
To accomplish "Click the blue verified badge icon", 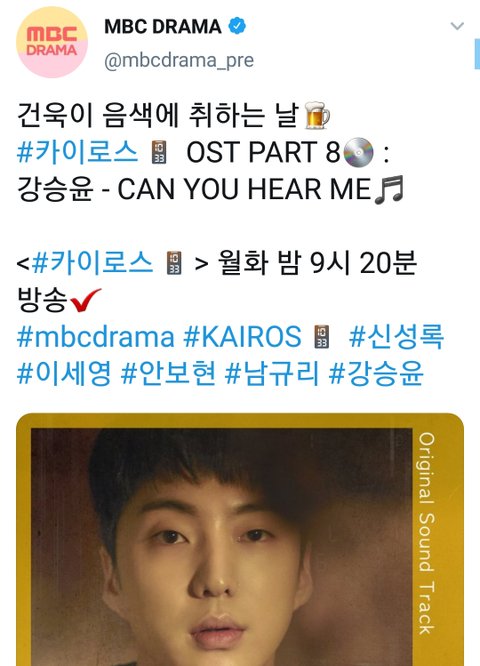I will [237, 26].
